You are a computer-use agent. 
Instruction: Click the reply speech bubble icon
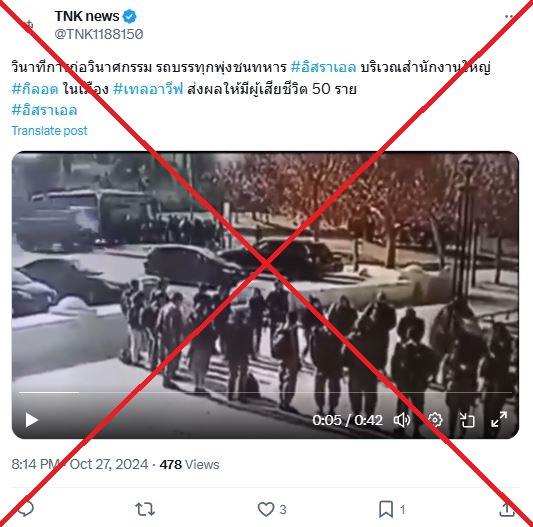(x=26, y=509)
